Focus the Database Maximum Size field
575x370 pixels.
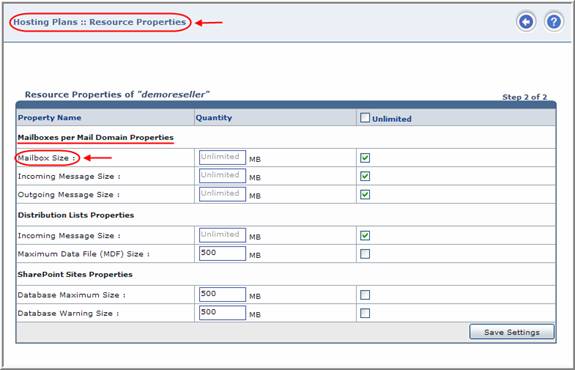point(222,294)
